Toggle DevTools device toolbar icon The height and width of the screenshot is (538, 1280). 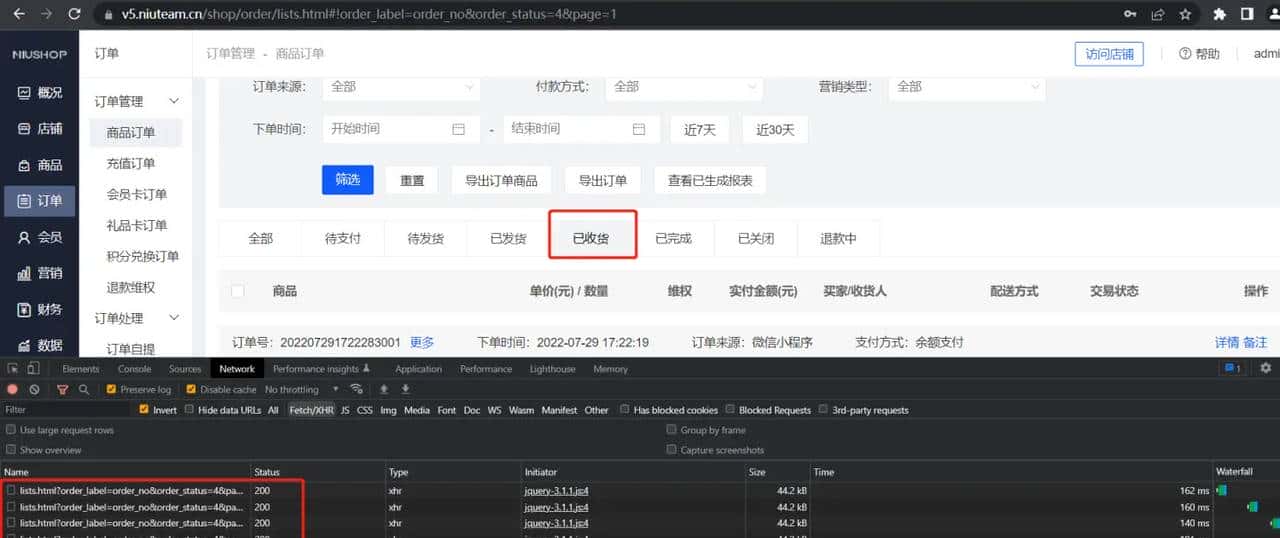tap(33, 369)
